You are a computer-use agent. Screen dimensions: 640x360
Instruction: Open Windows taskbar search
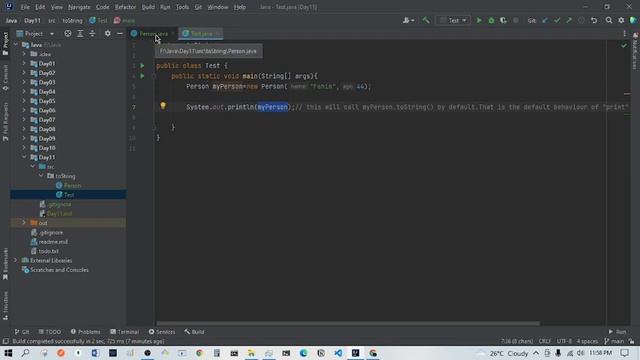pos(26,353)
